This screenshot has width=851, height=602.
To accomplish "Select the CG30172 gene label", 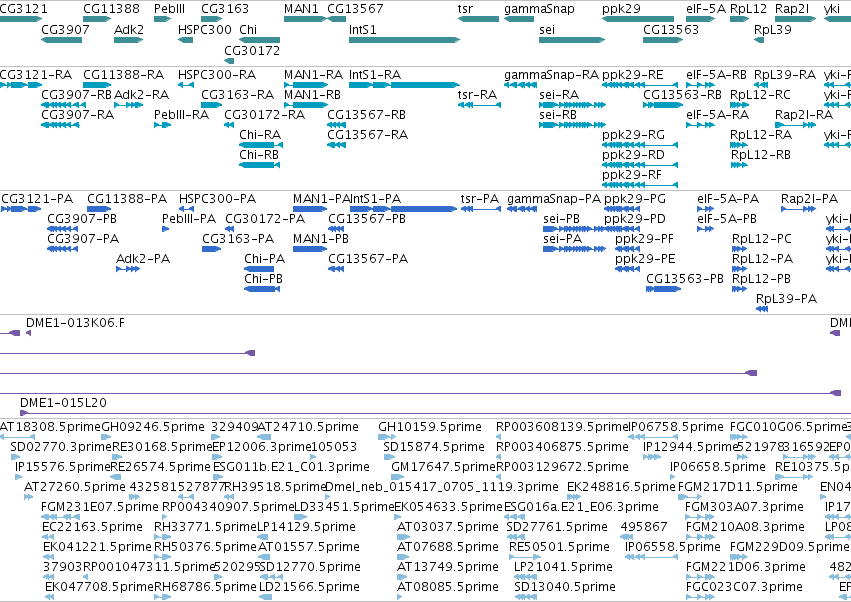I will [252, 50].
